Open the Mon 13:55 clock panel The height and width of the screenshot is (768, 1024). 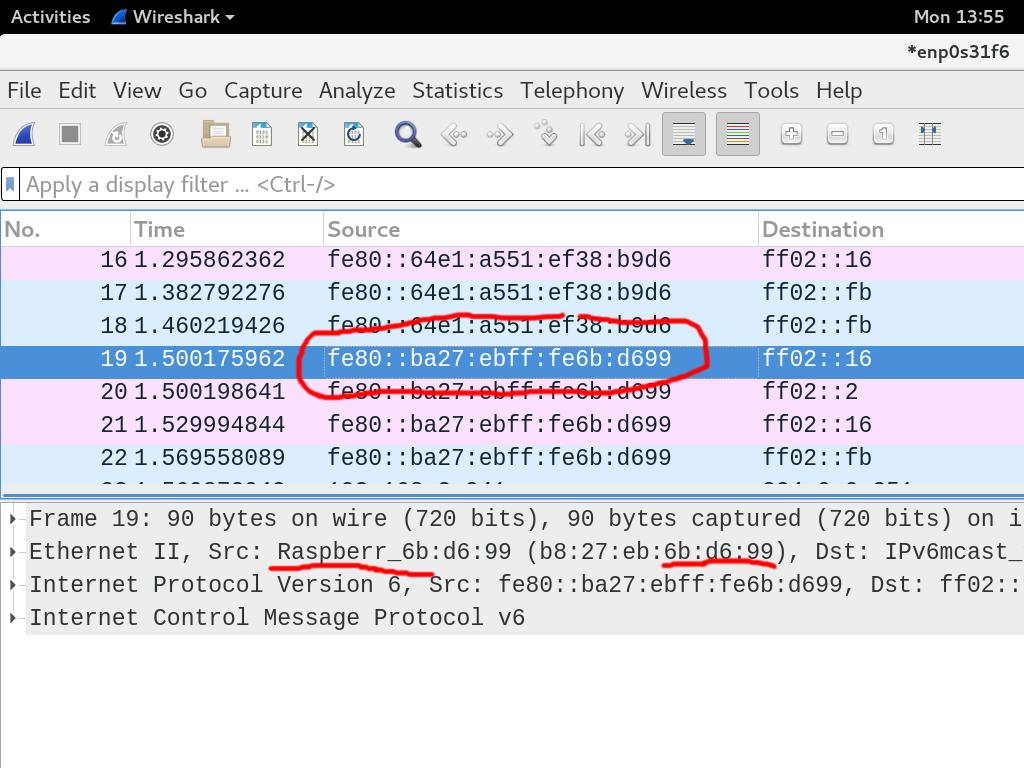point(959,17)
